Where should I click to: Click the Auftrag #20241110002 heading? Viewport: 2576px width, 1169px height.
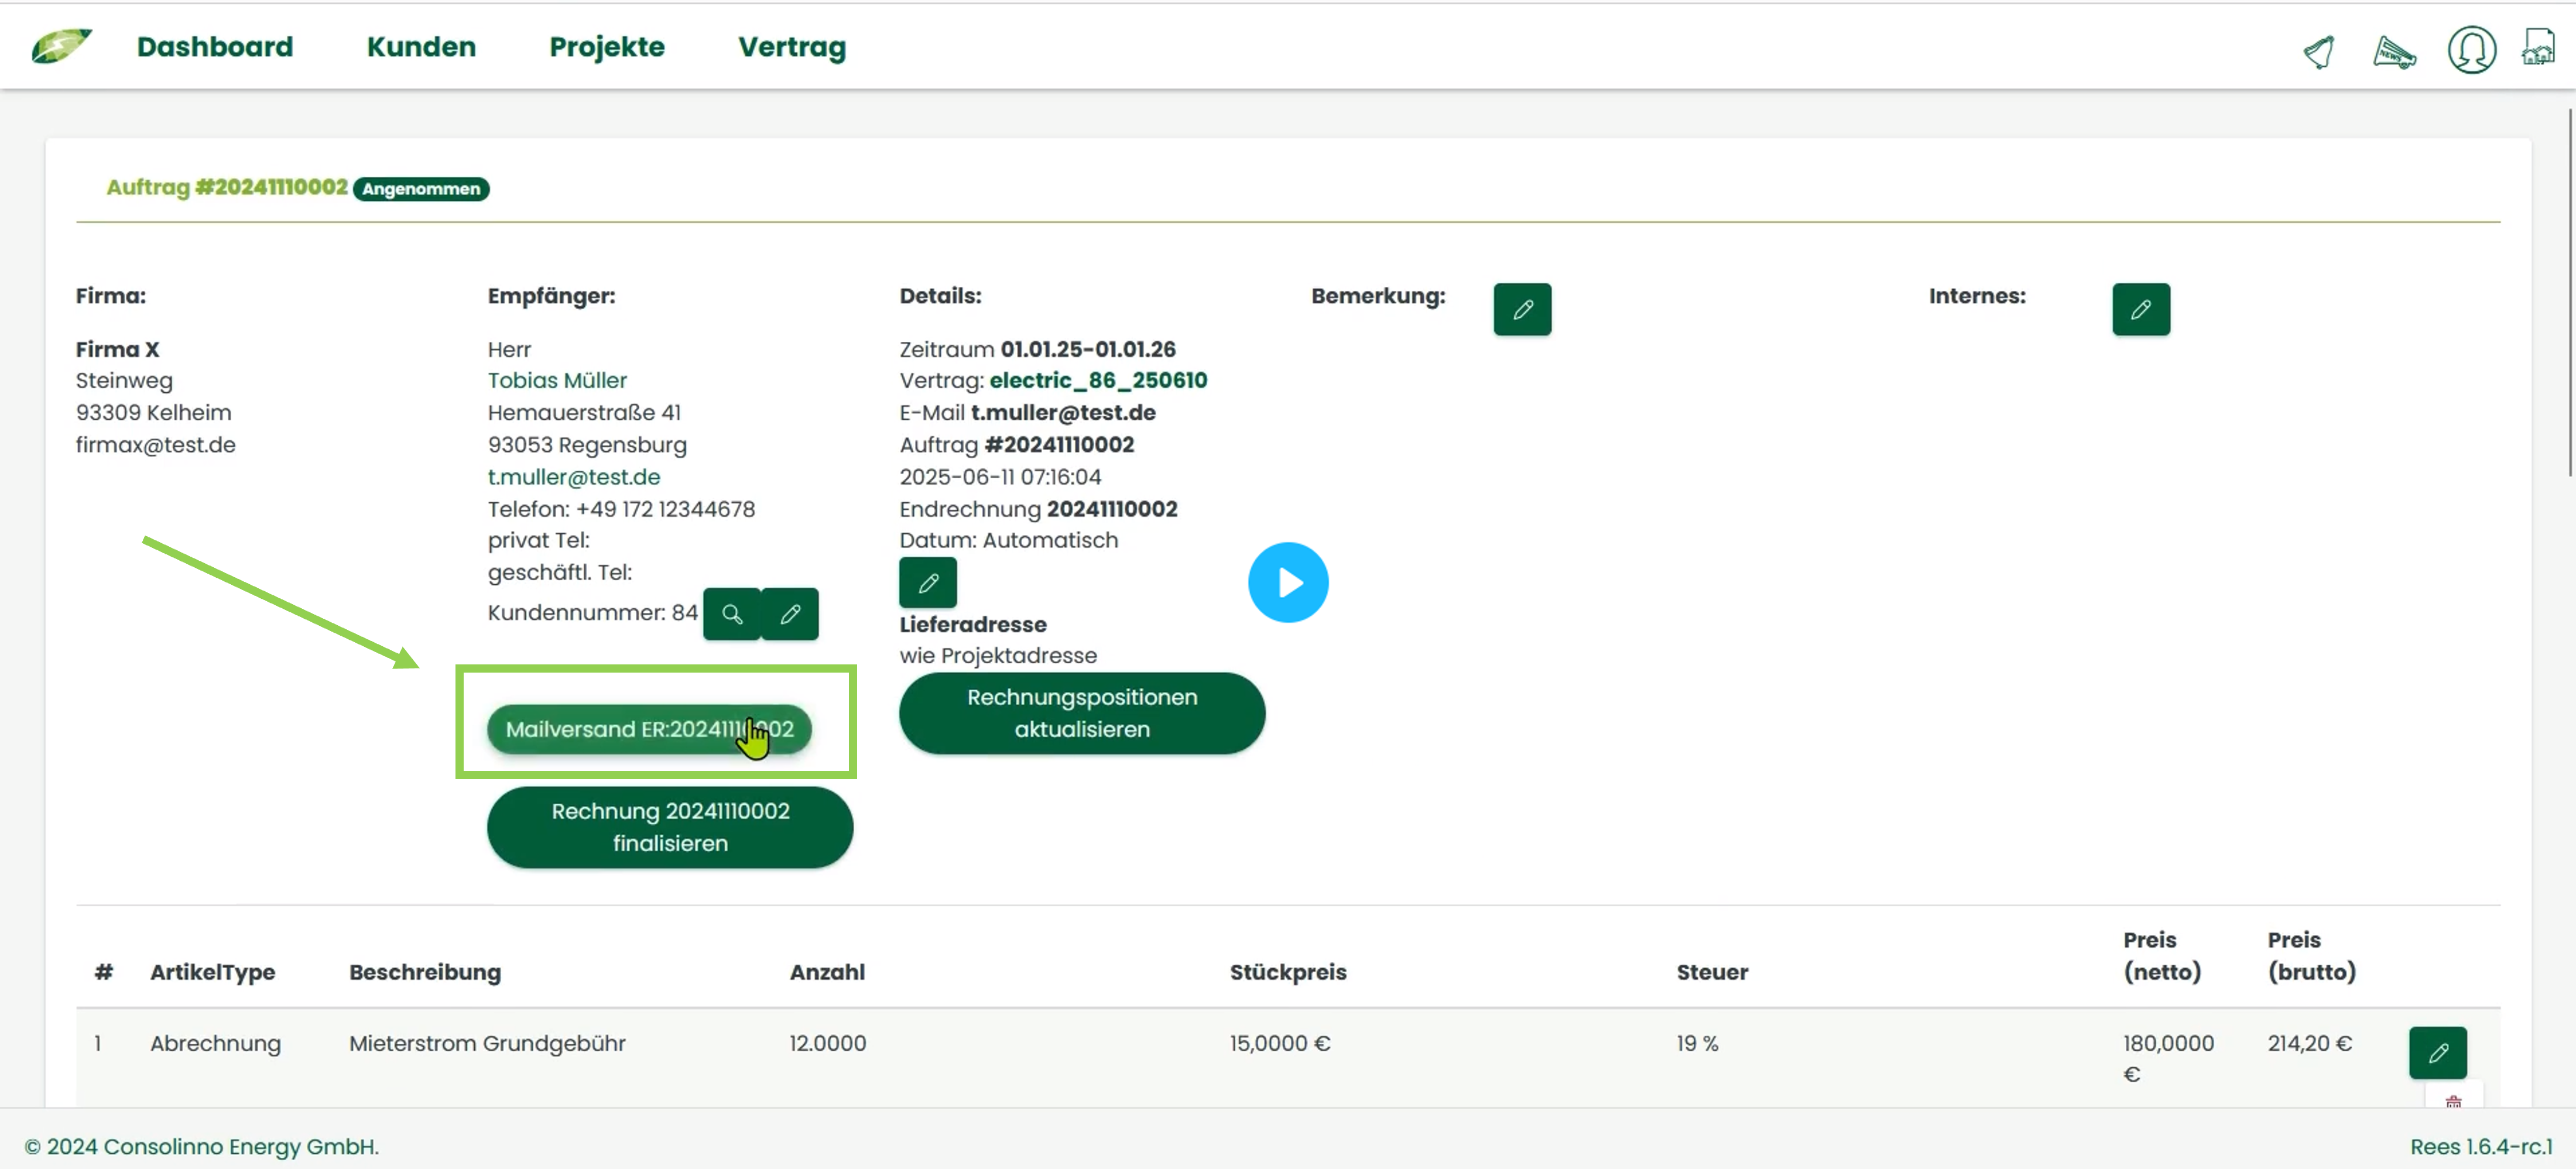point(227,187)
